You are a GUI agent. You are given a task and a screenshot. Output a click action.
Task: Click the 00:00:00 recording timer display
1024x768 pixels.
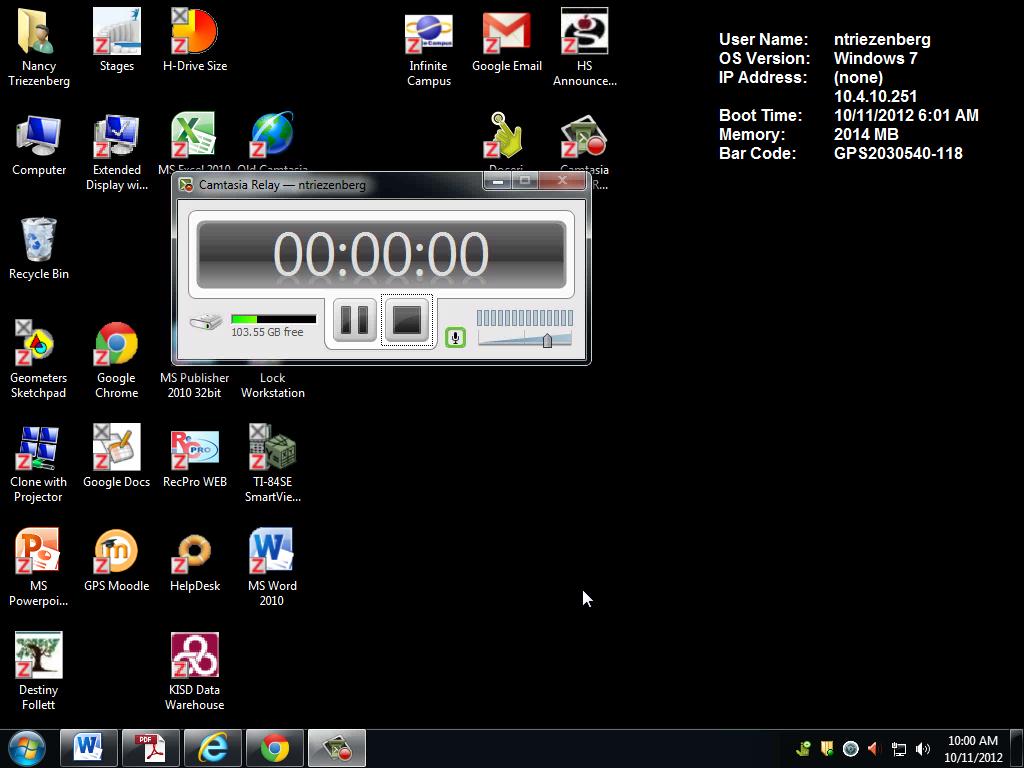point(381,254)
